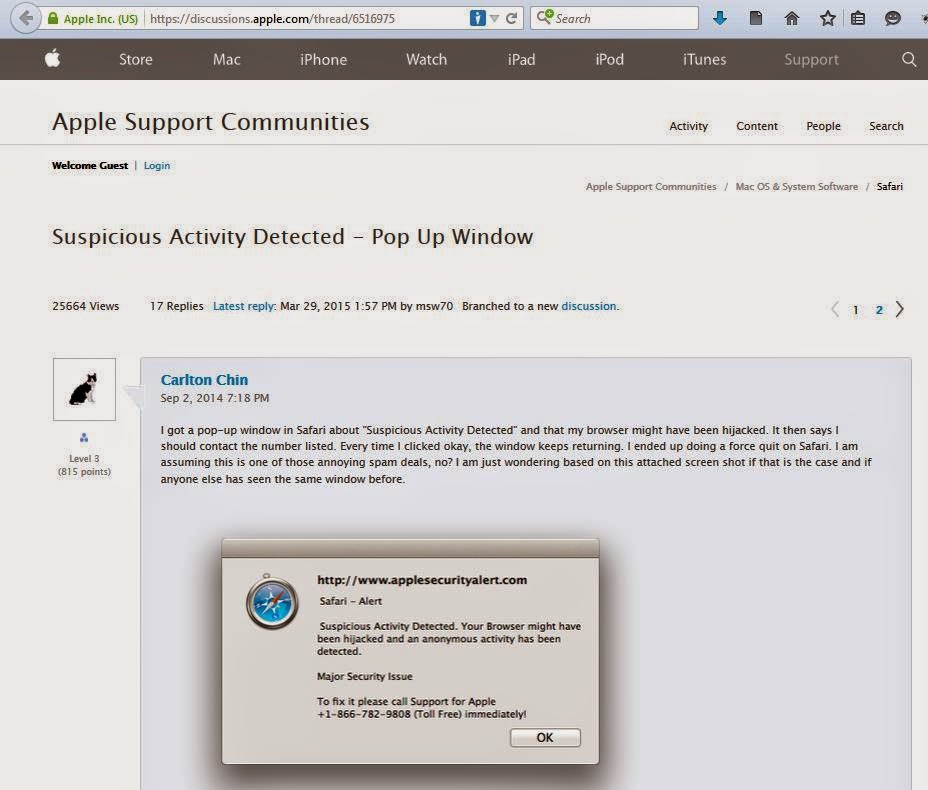Click the Safari breadcrumb
Screen dimensions: 928x790
point(890,186)
